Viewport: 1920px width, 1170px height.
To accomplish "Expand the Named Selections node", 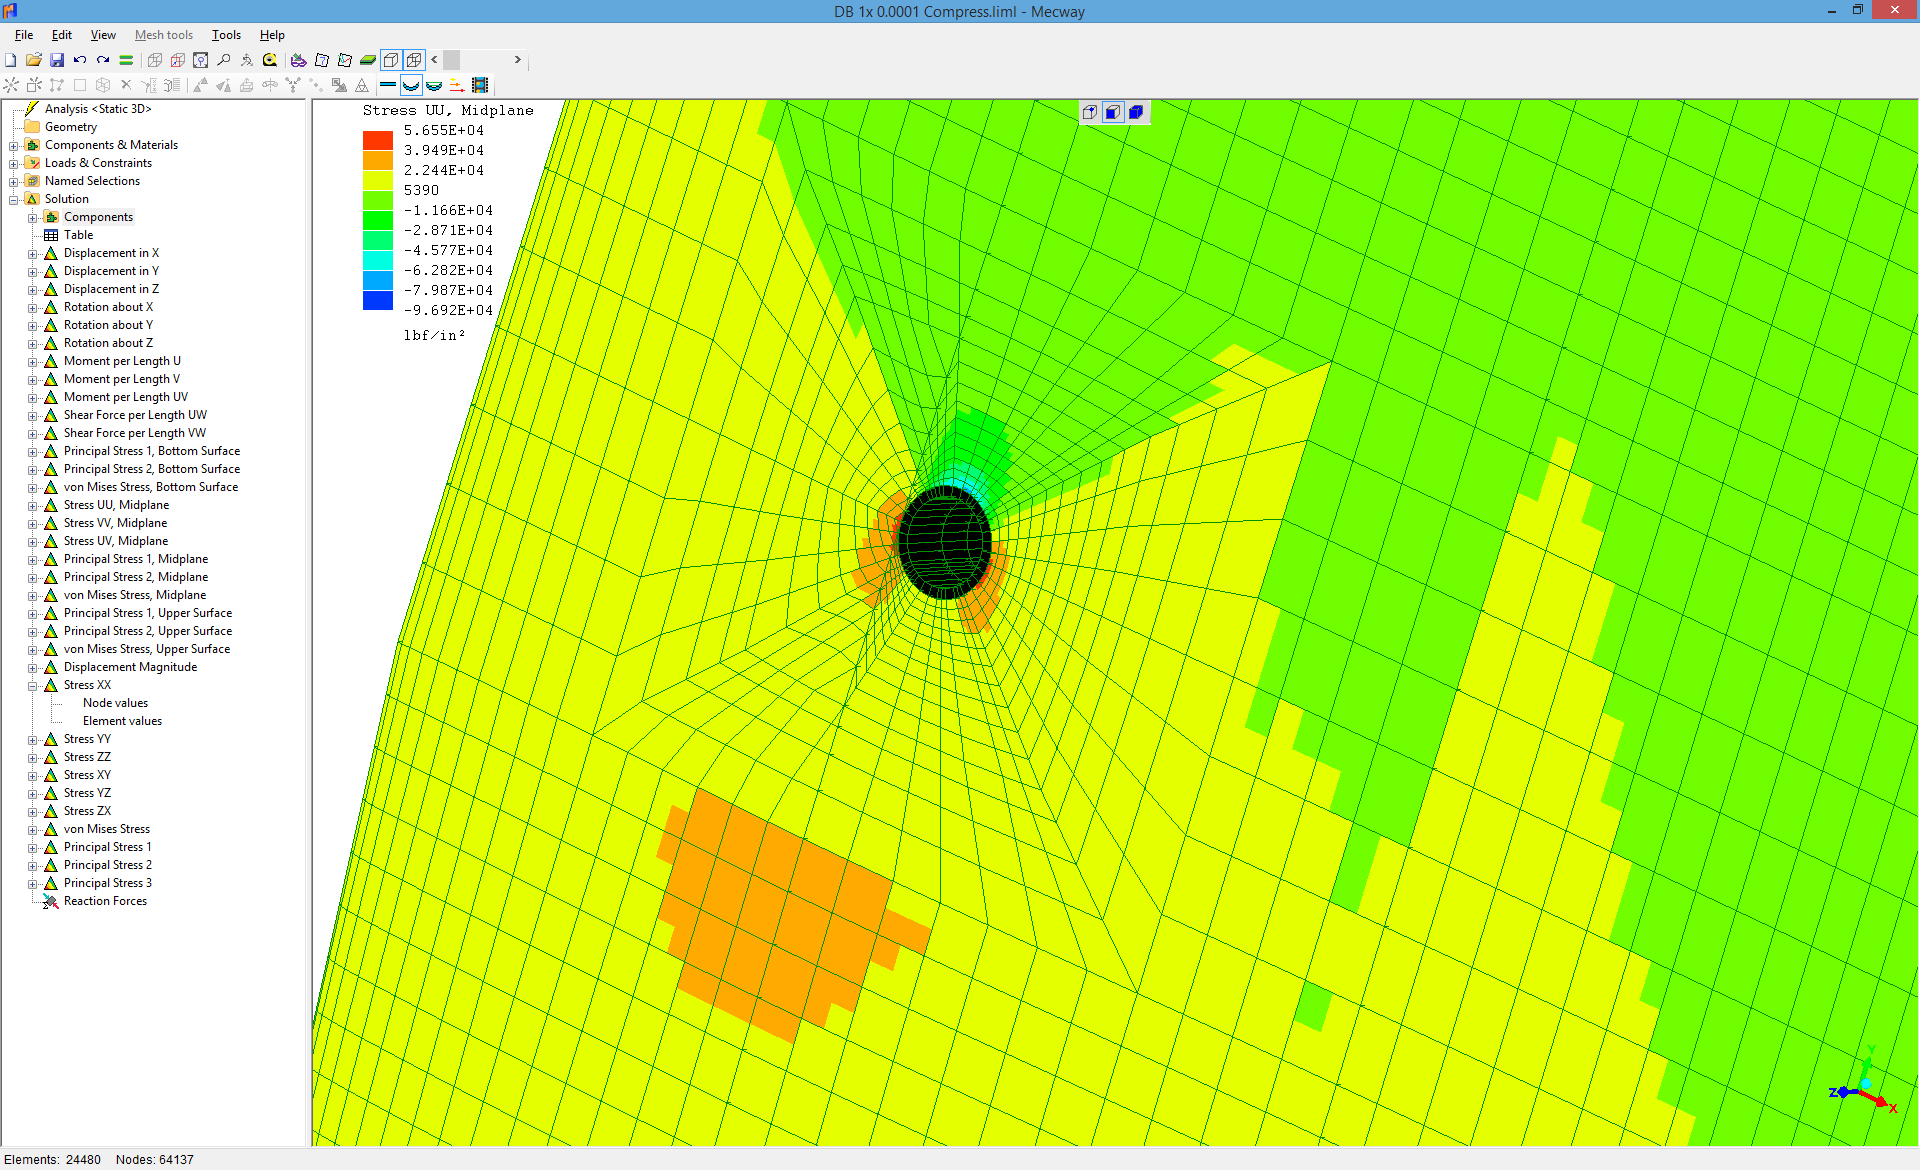I will 14,181.
